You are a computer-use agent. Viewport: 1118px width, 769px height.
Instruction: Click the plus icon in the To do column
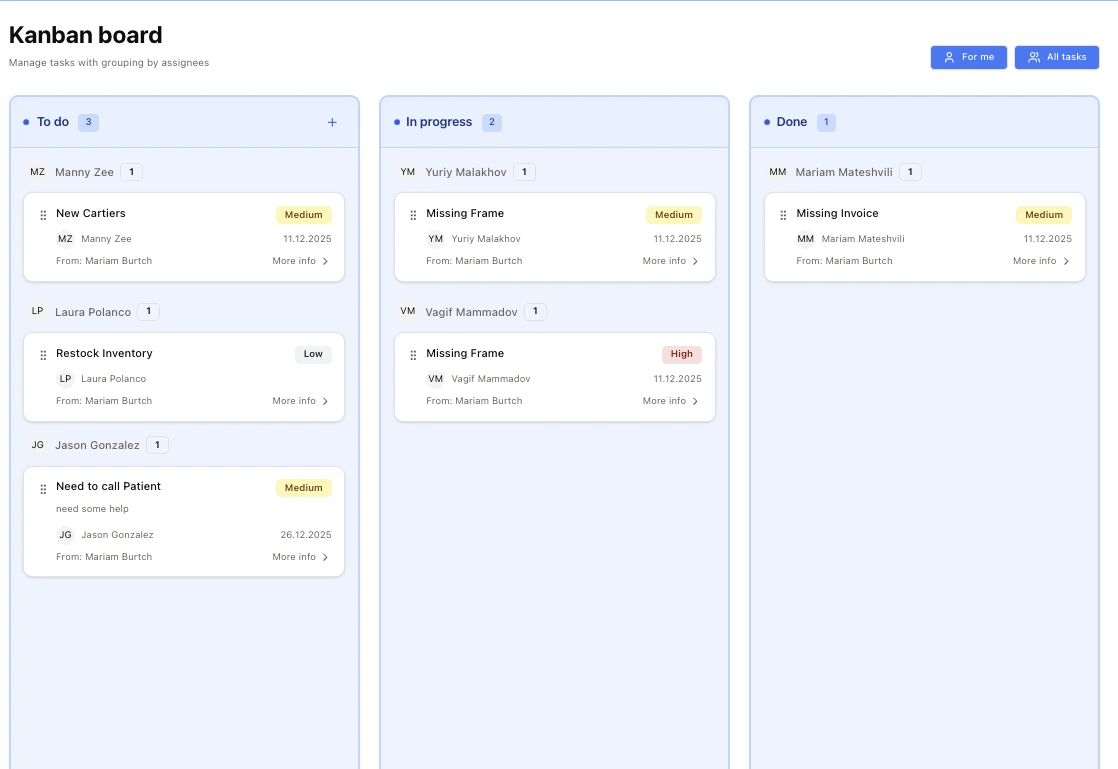coord(332,122)
